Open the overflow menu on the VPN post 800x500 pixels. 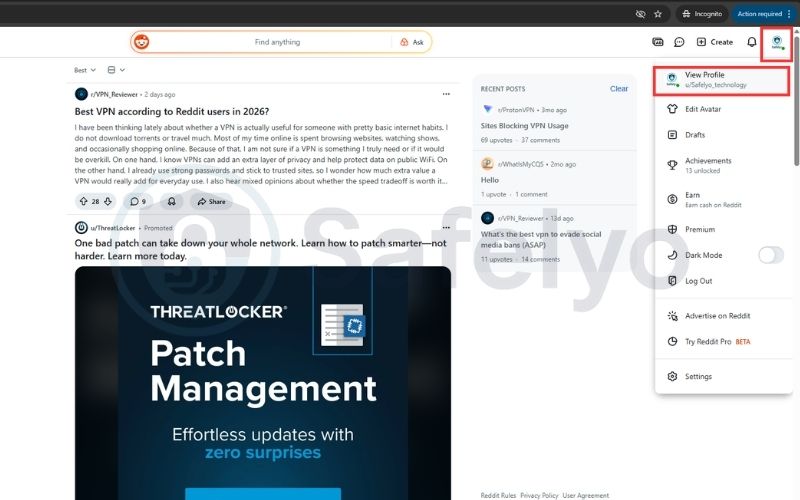point(446,93)
